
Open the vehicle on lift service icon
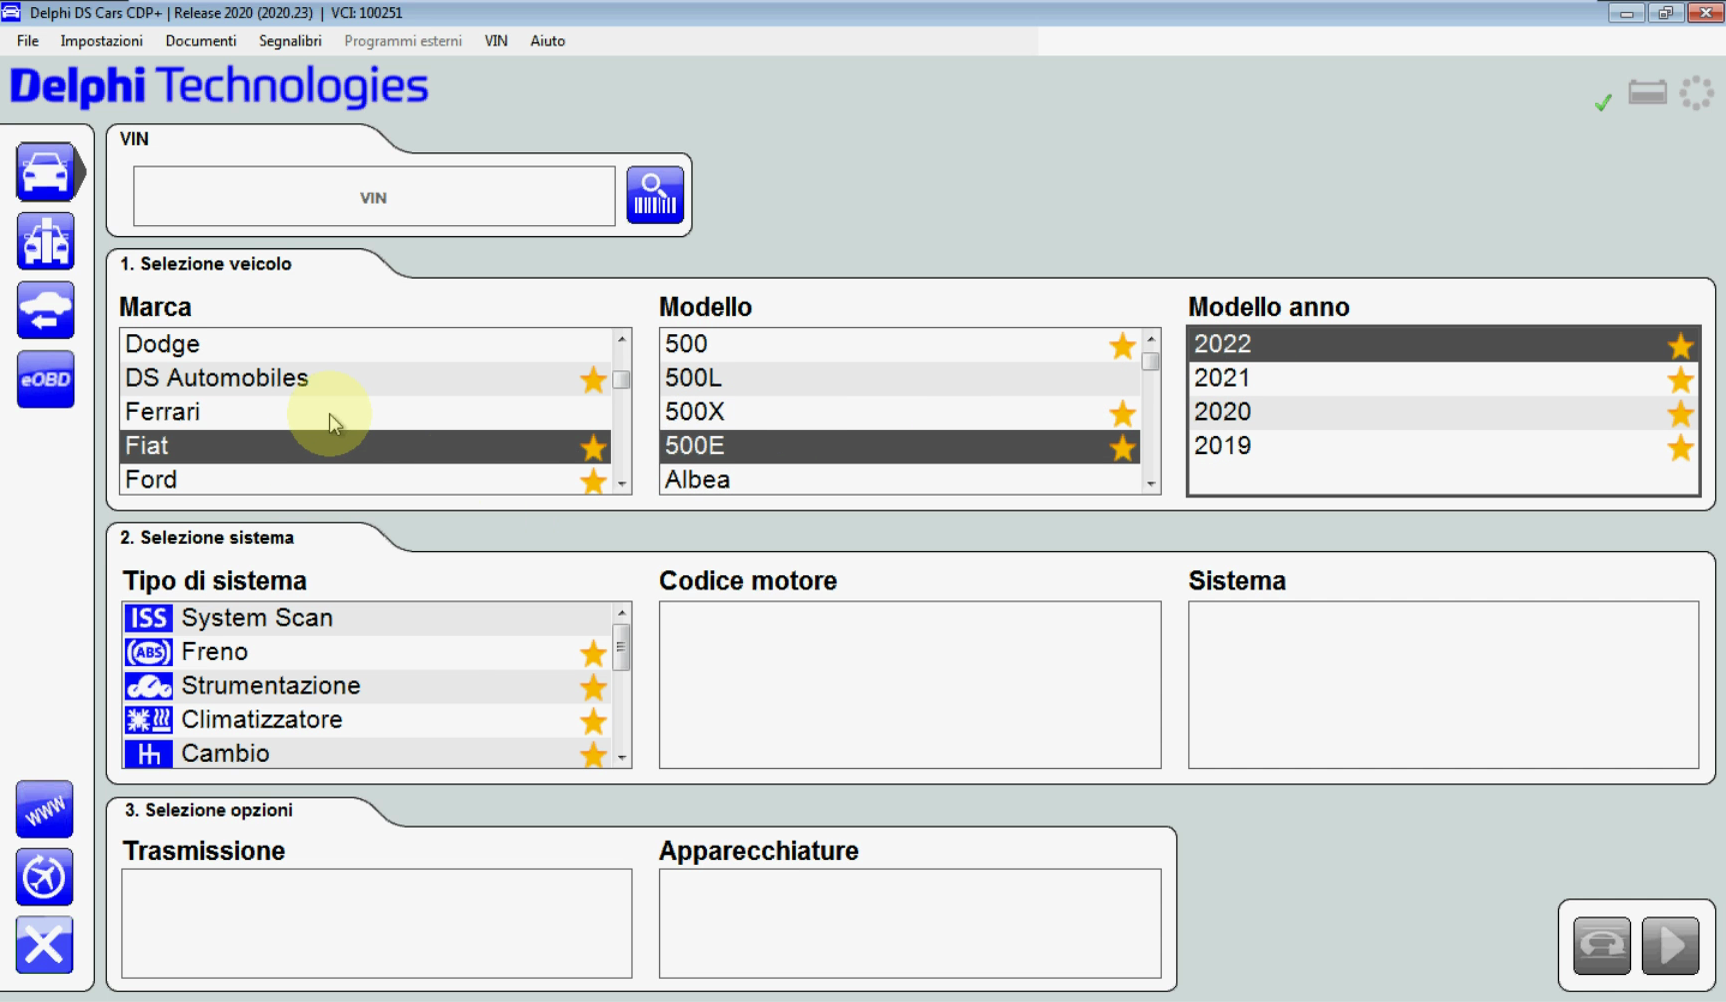point(46,241)
